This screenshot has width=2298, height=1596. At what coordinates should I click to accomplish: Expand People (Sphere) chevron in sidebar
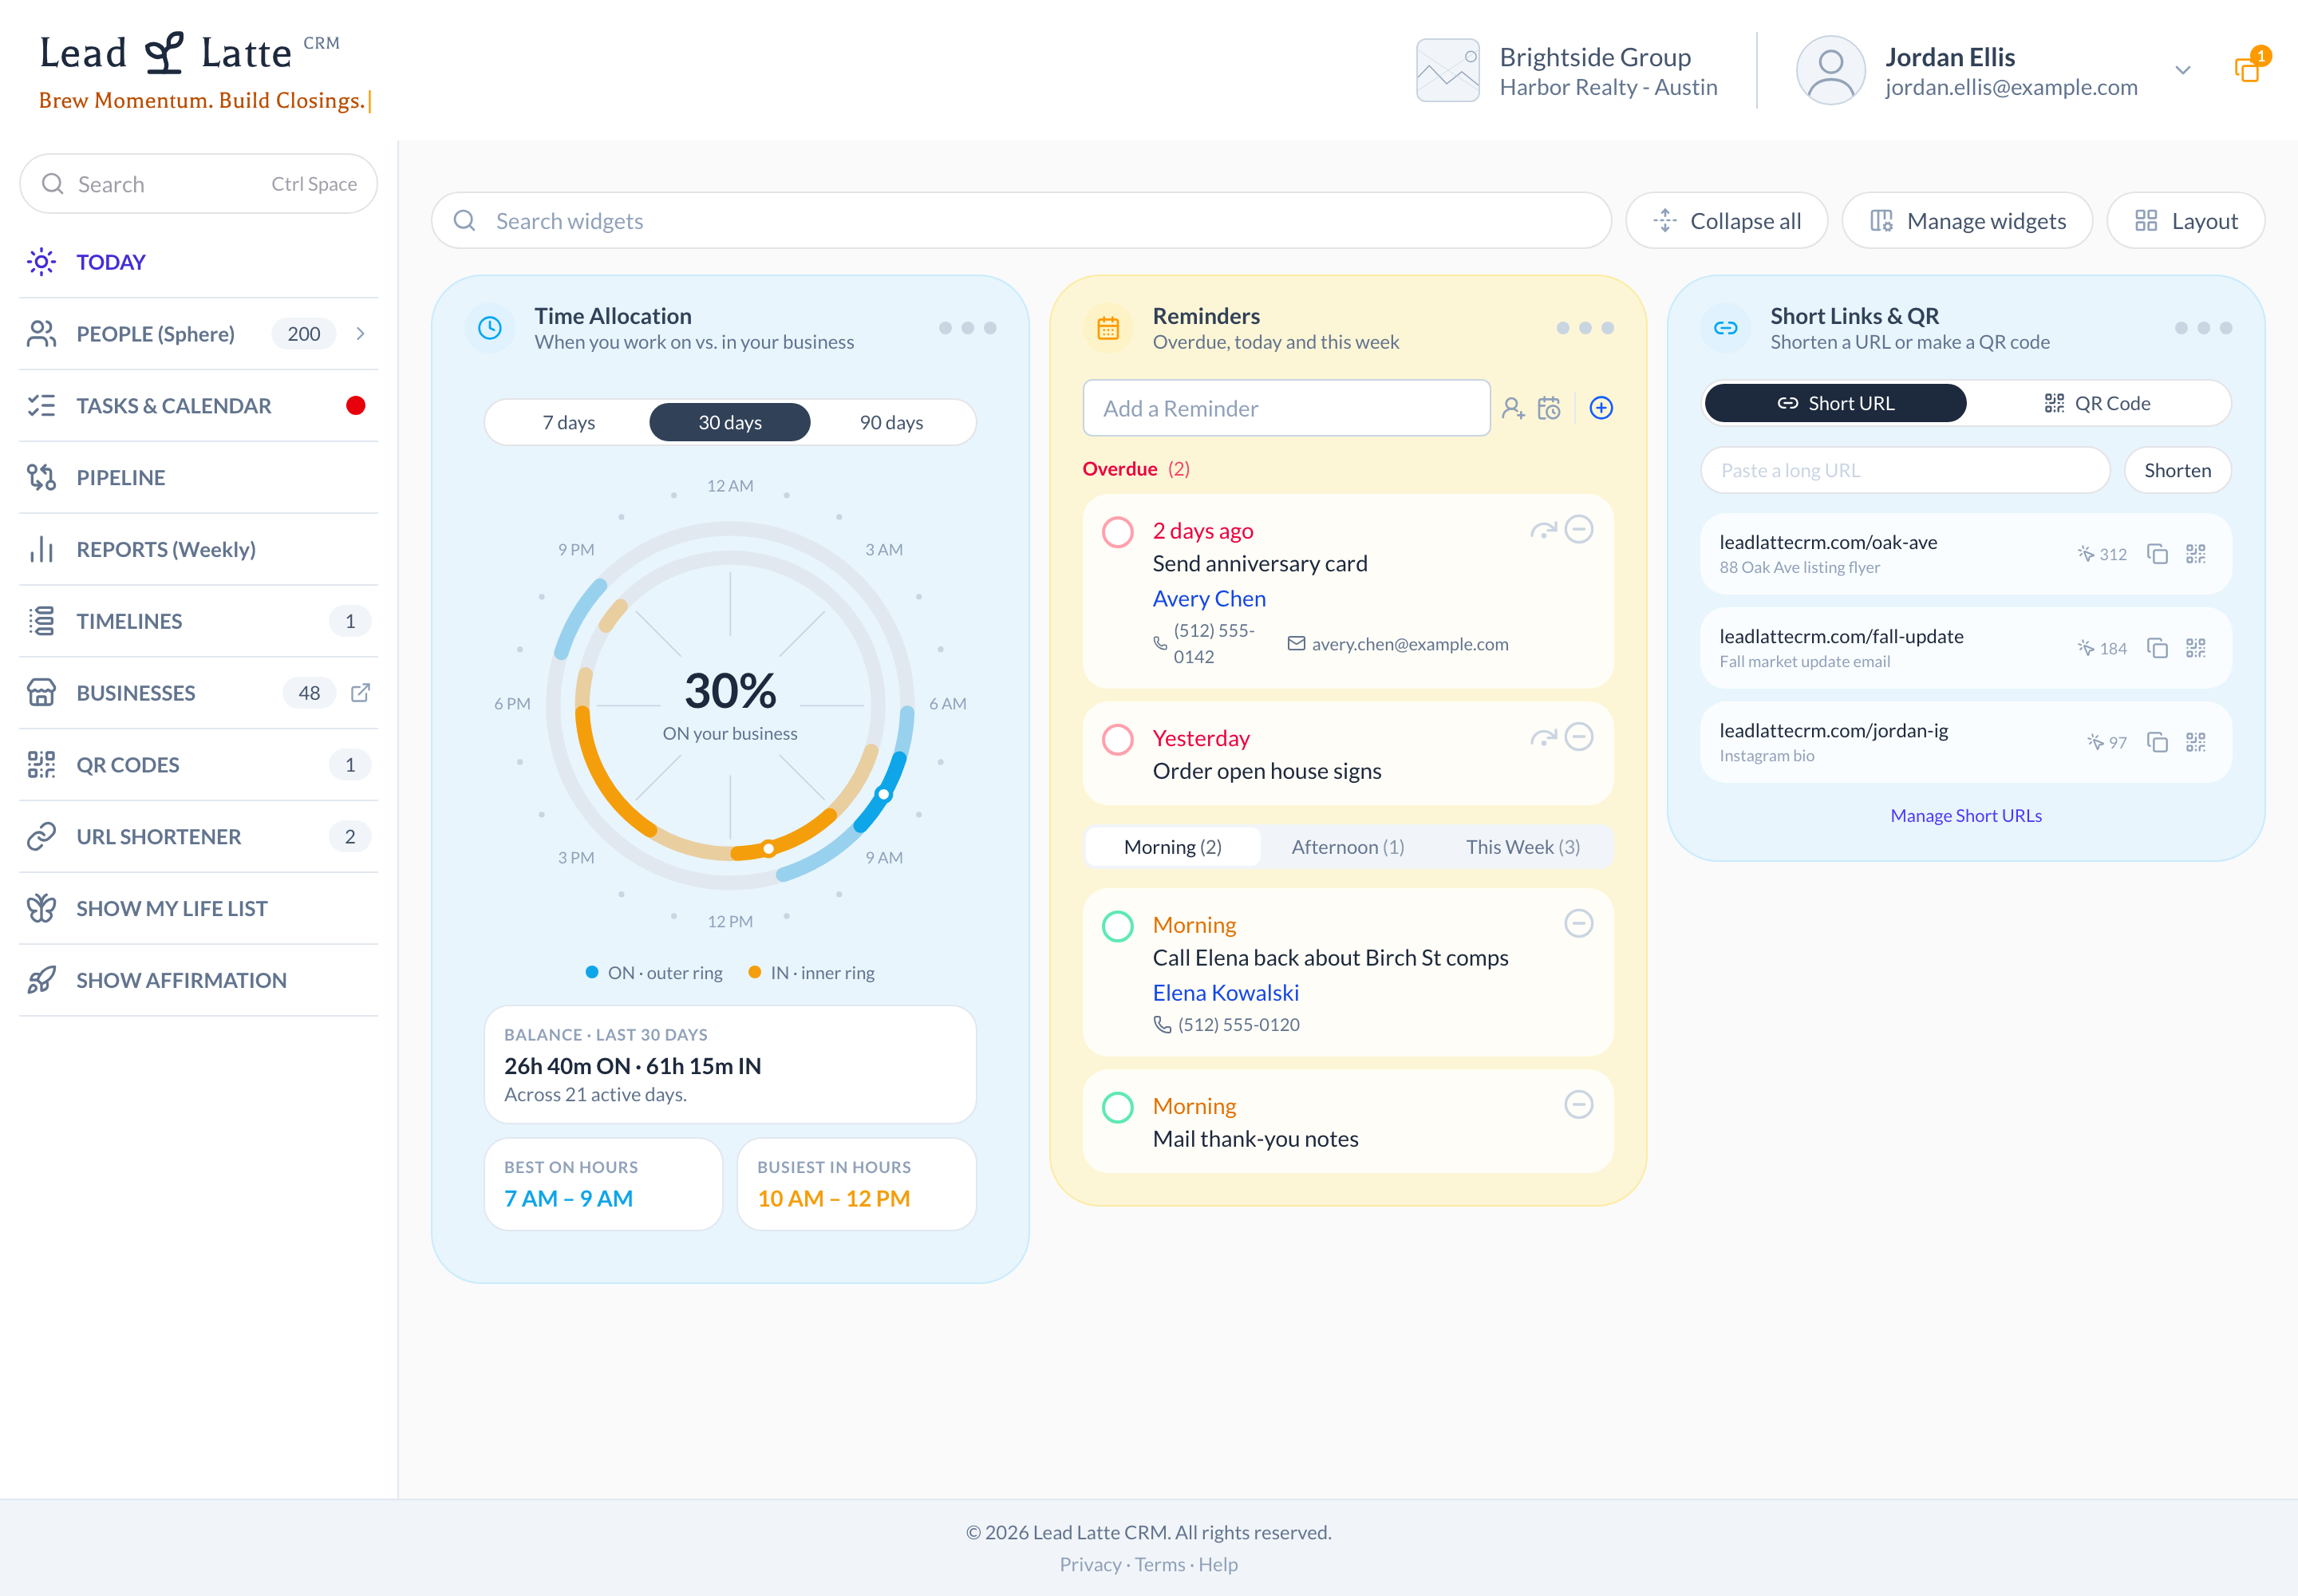pos(361,334)
